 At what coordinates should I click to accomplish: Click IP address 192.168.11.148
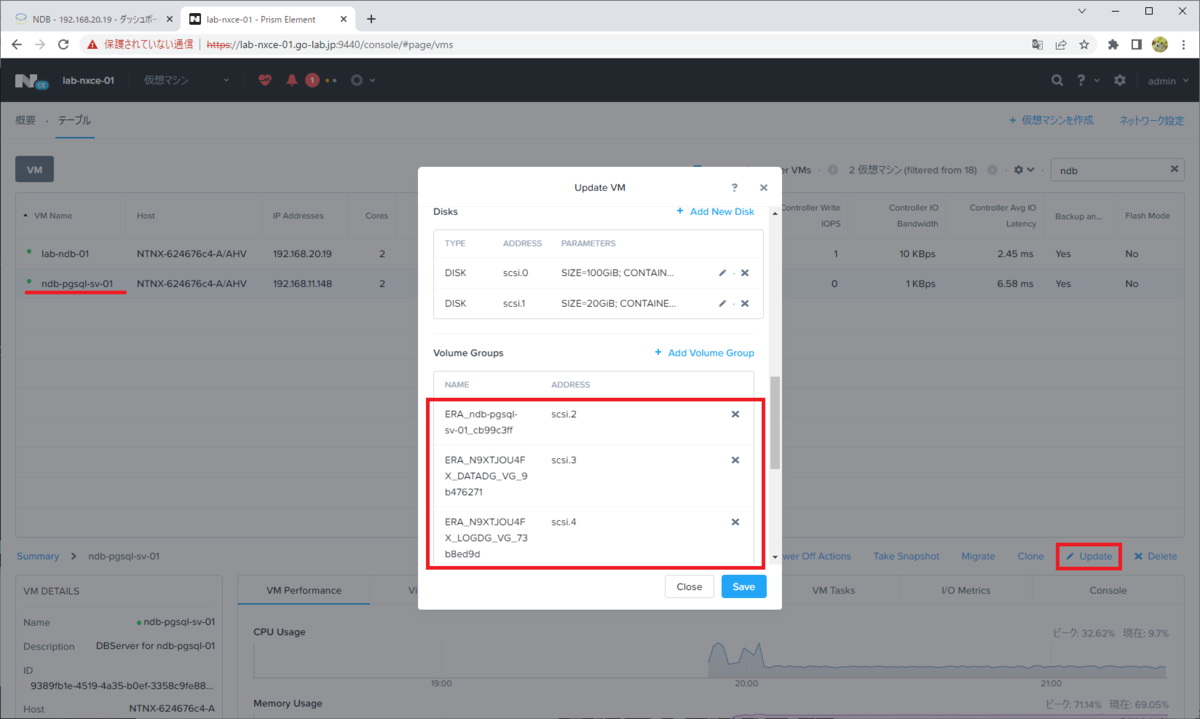pos(302,284)
